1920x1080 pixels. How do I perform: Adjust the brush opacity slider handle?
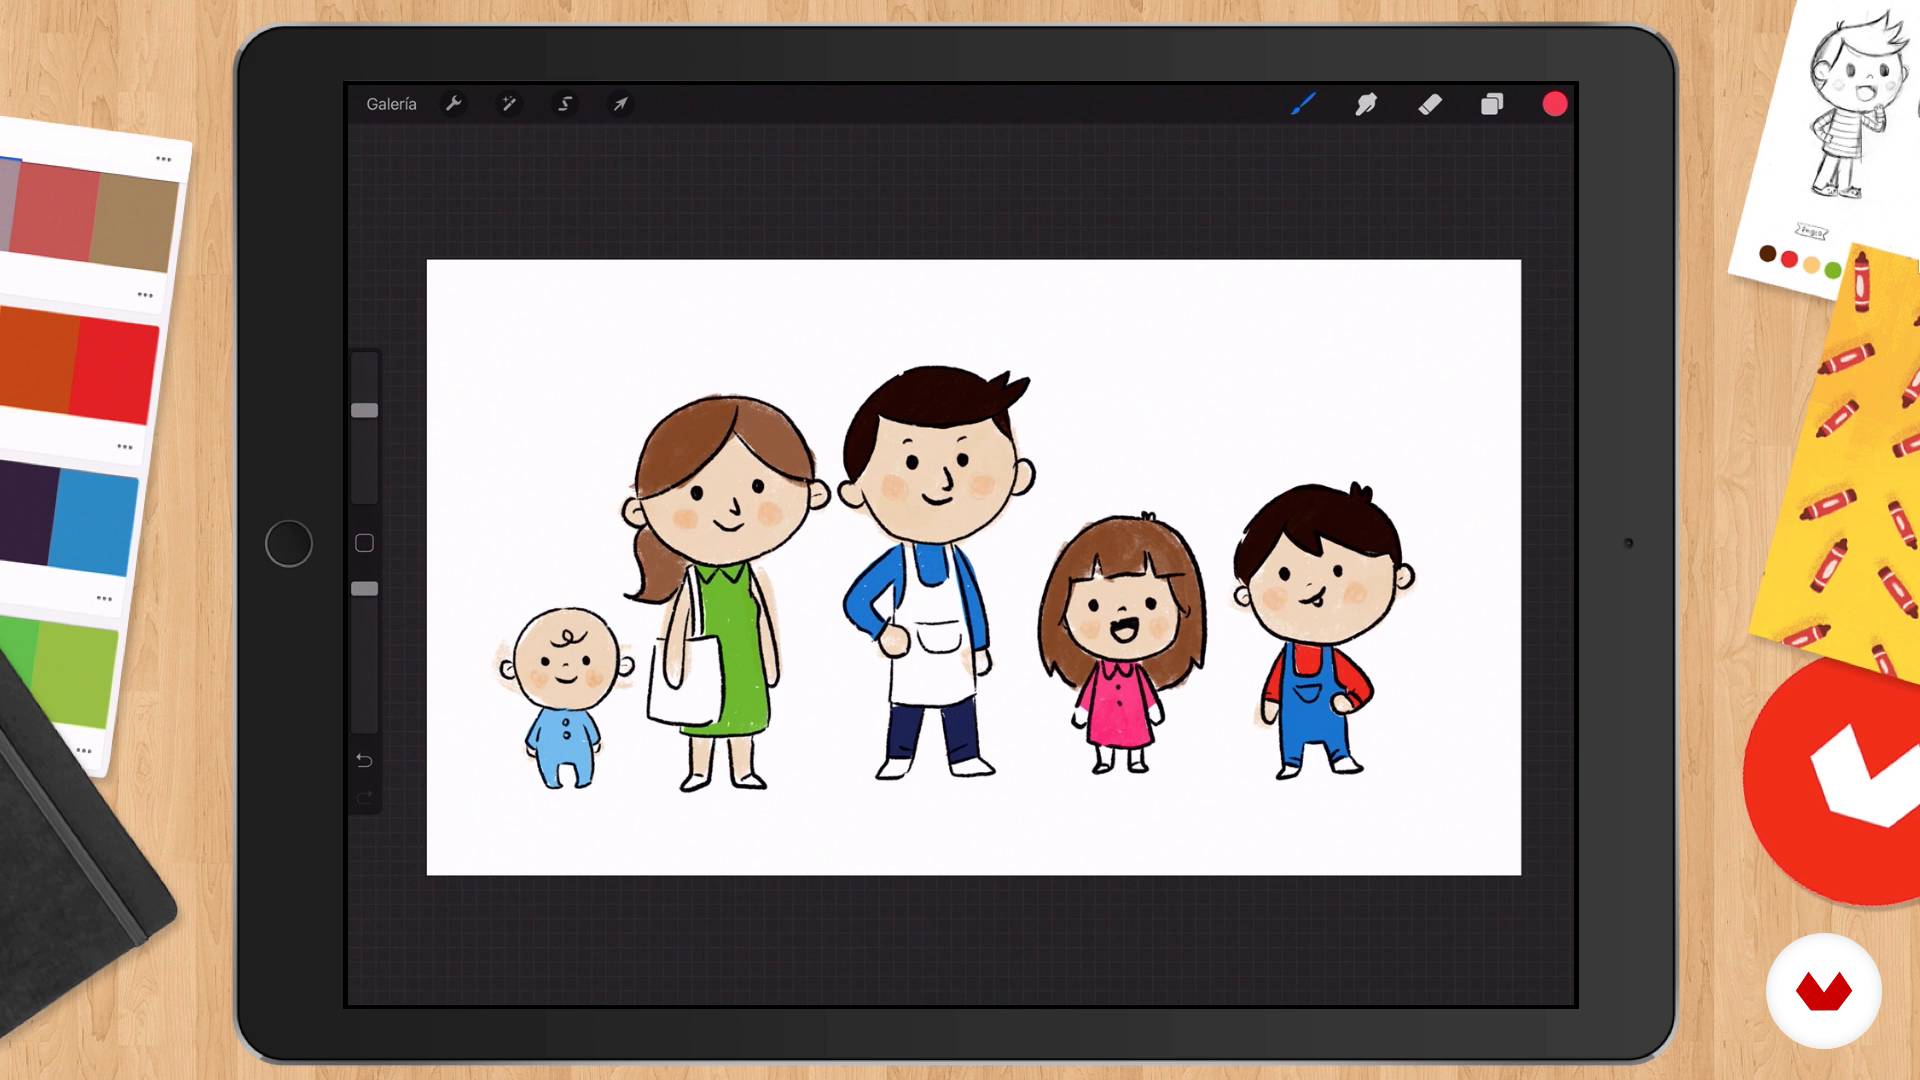pyautogui.click(x=365, y=589)
